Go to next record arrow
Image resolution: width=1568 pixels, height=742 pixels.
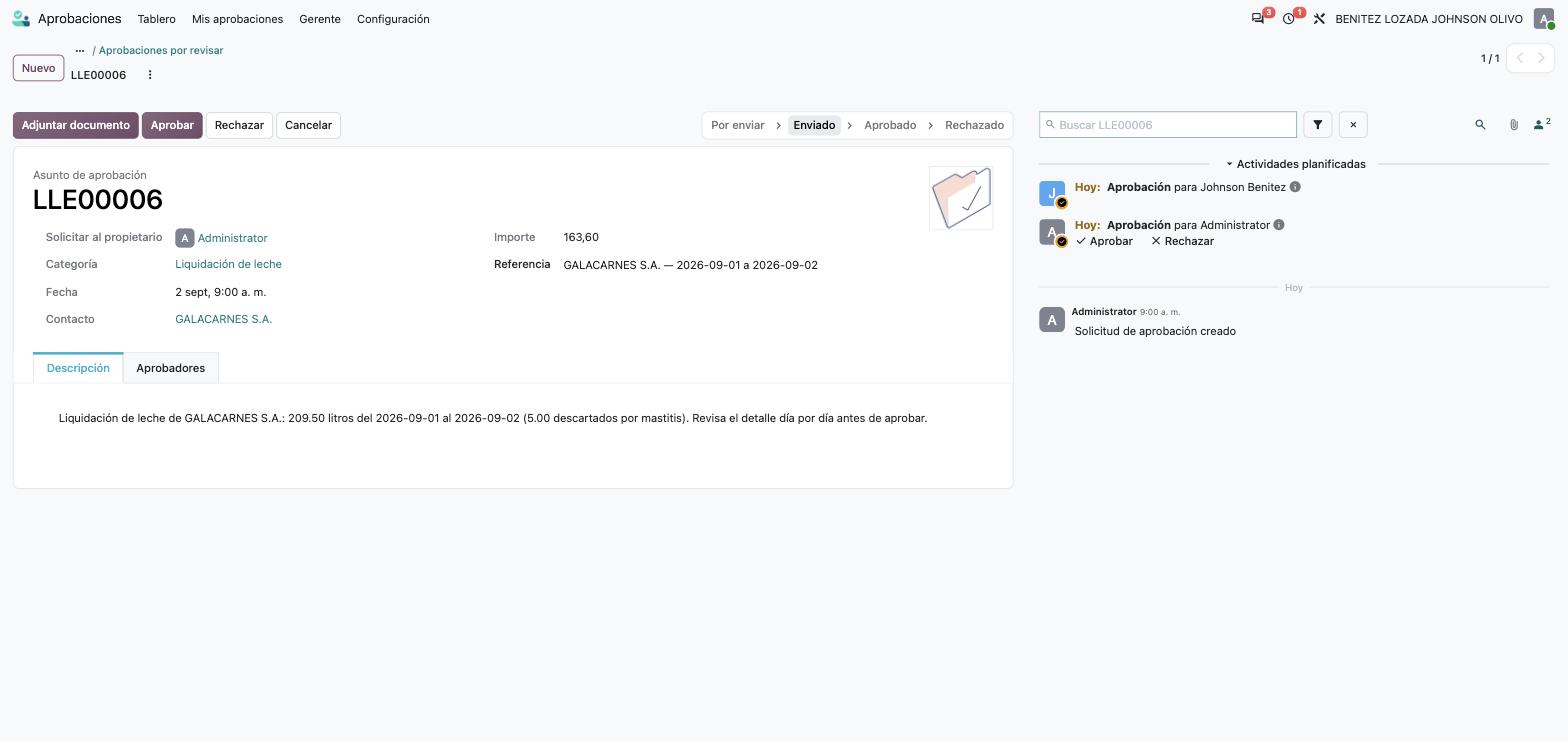[1542, 58]
